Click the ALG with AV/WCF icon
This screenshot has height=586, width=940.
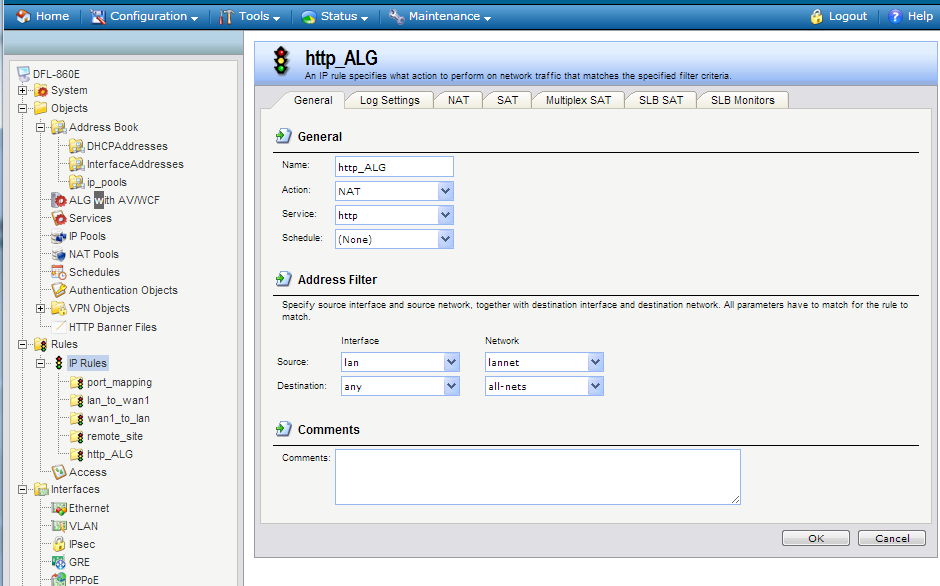[59, 200]
